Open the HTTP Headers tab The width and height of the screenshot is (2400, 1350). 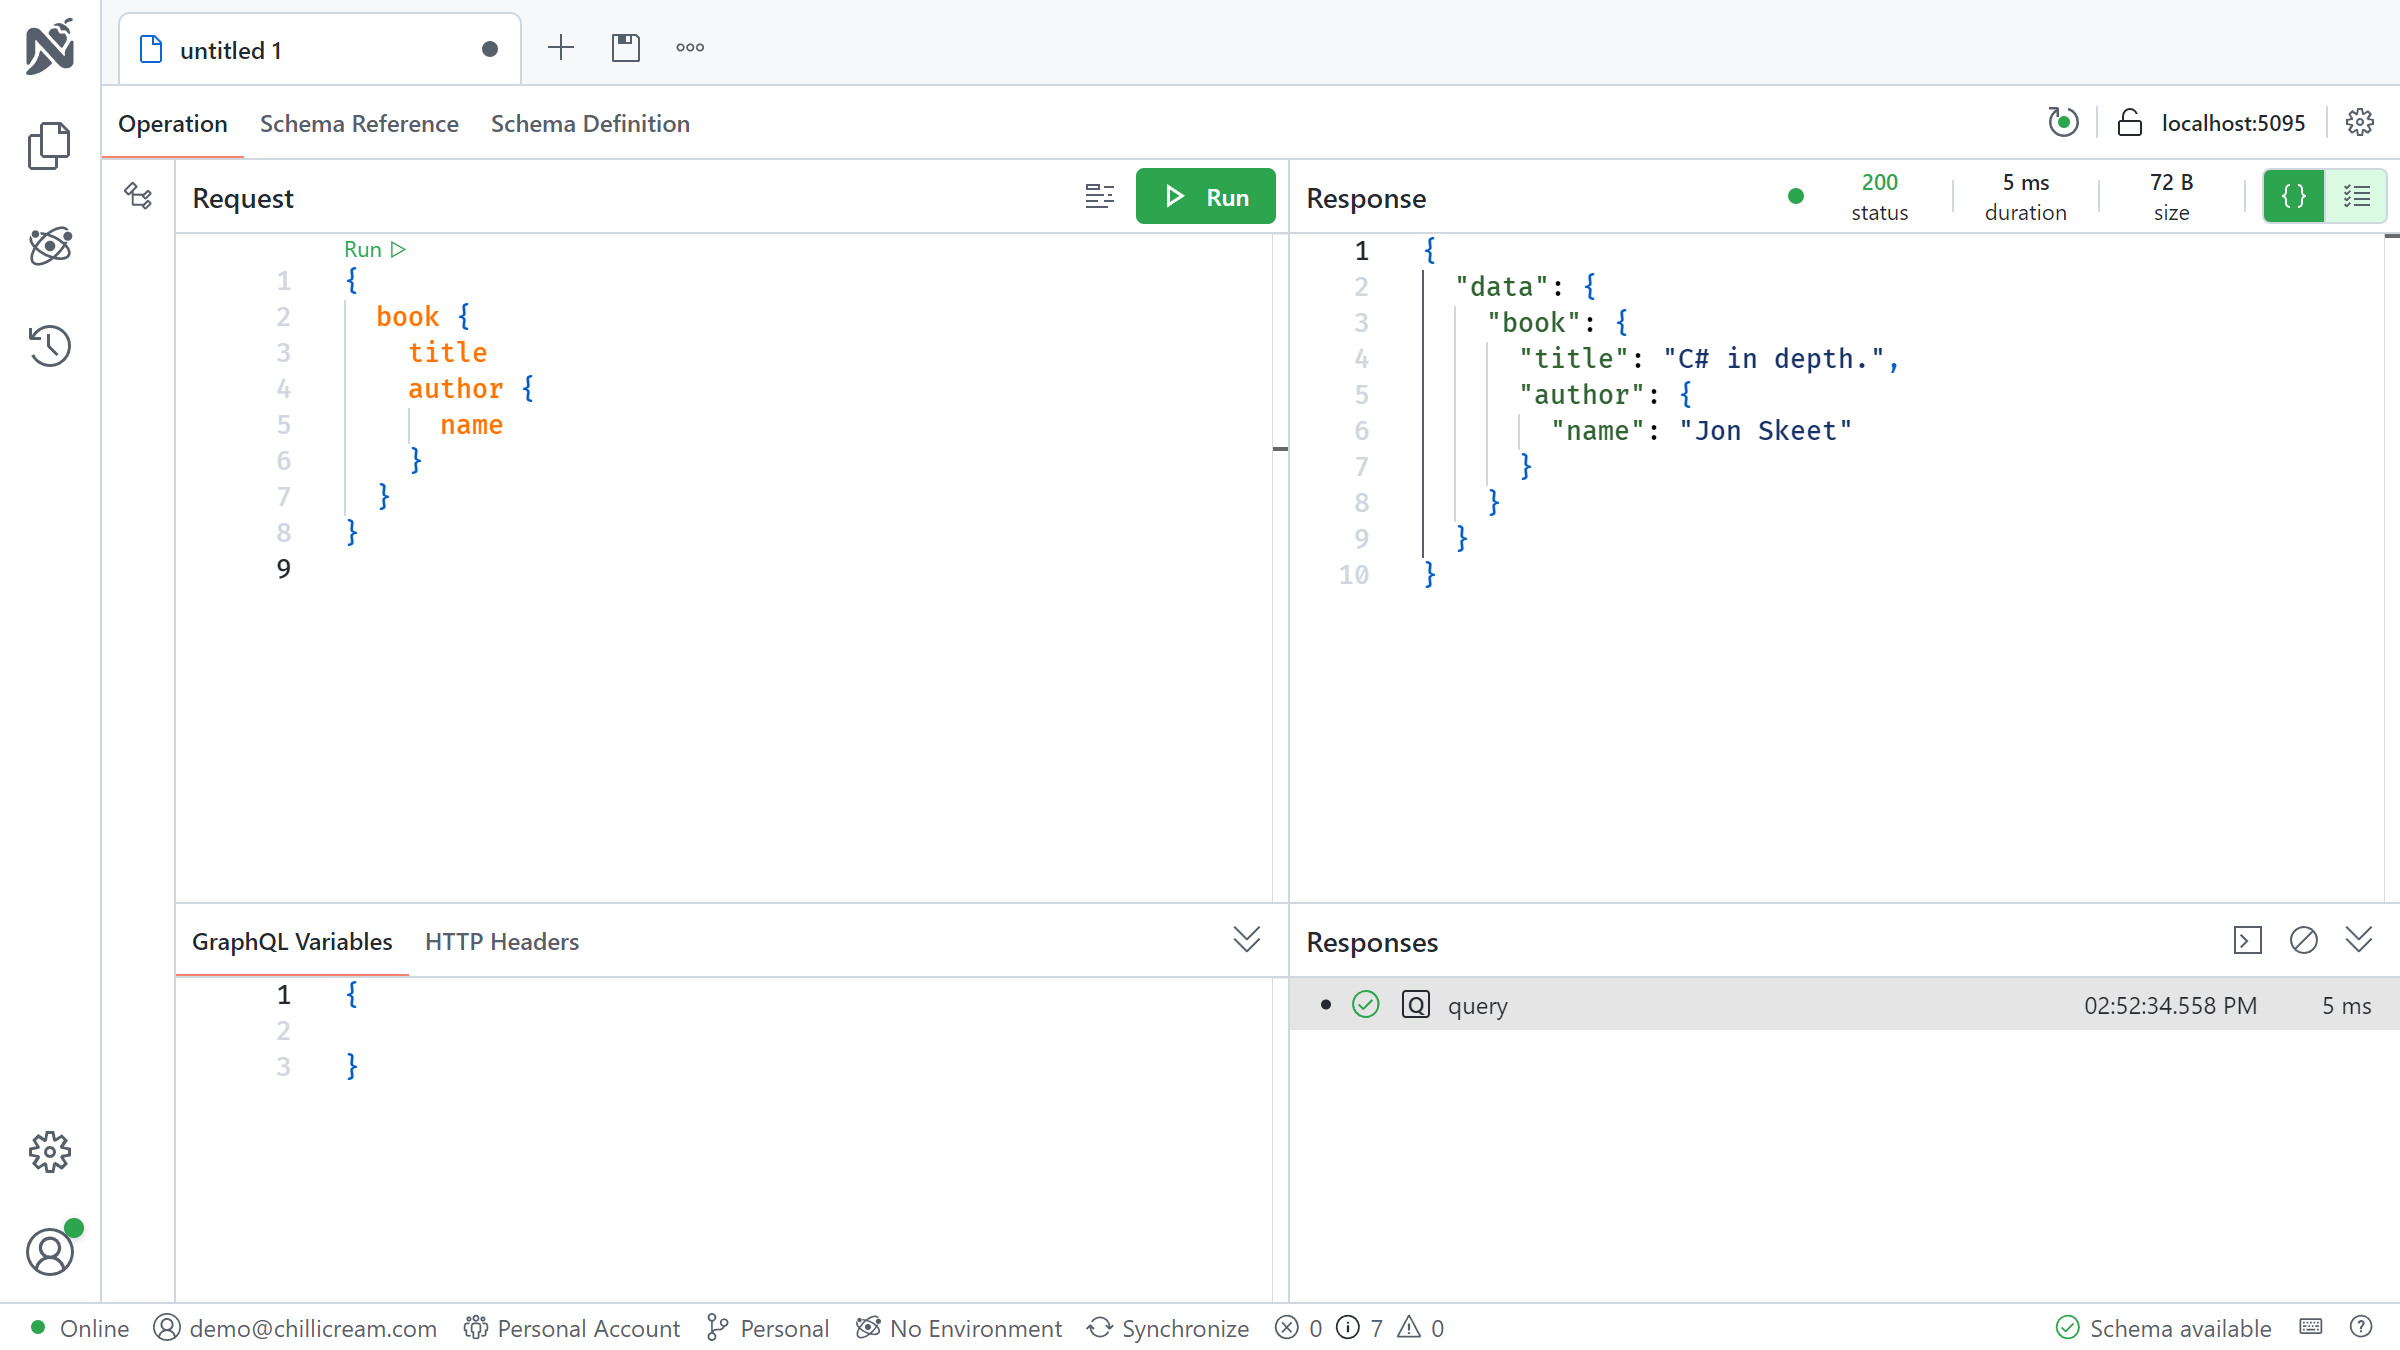(x=501, y=941)
